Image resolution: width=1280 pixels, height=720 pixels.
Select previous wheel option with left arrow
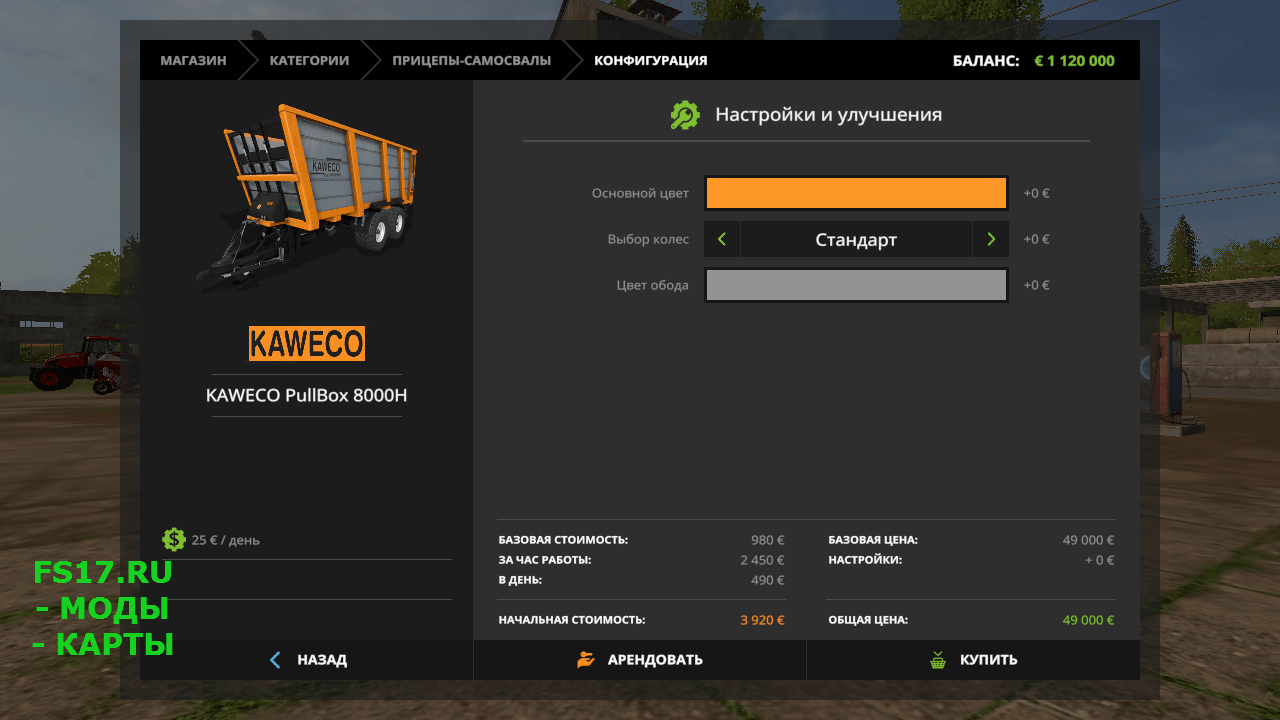722,239
